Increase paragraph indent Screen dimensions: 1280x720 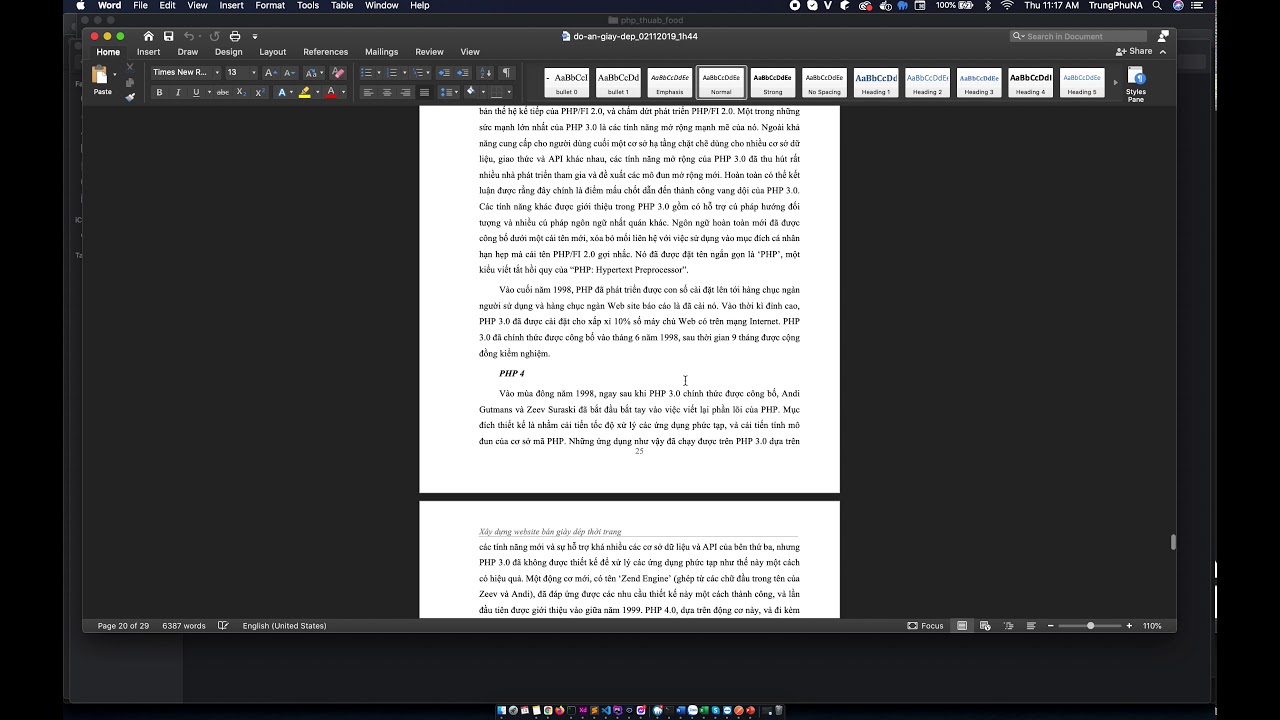click(x=462, y=73)
